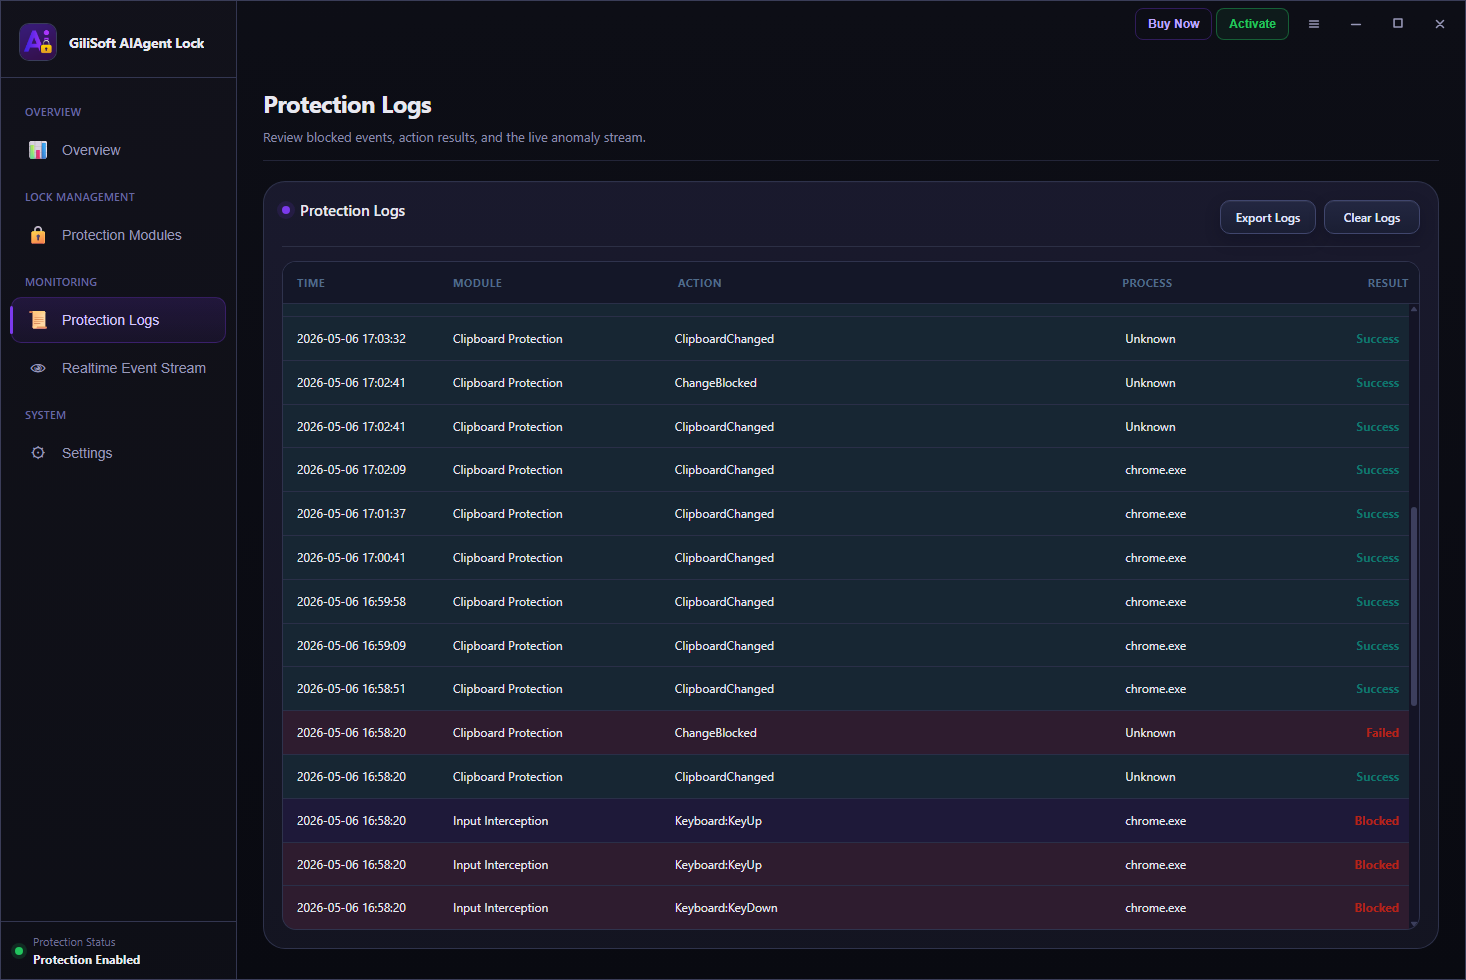Click the TIME column header
1466x980 pixels.
tap(311, 283)
